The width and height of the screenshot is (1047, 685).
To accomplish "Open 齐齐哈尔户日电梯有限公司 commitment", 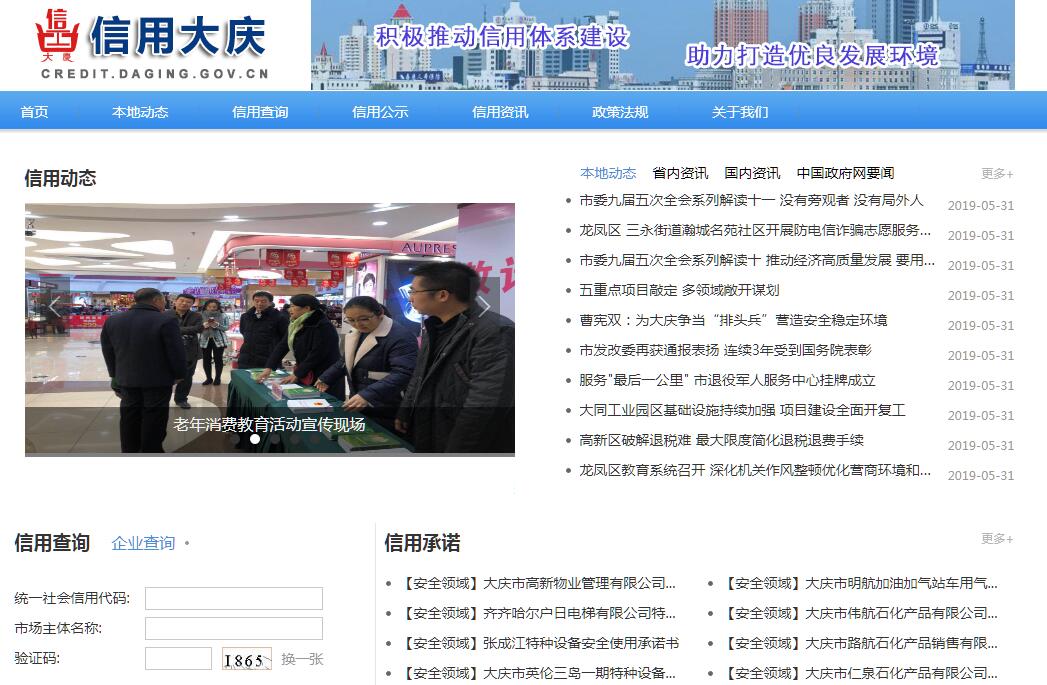I will [x=539, y=613].
